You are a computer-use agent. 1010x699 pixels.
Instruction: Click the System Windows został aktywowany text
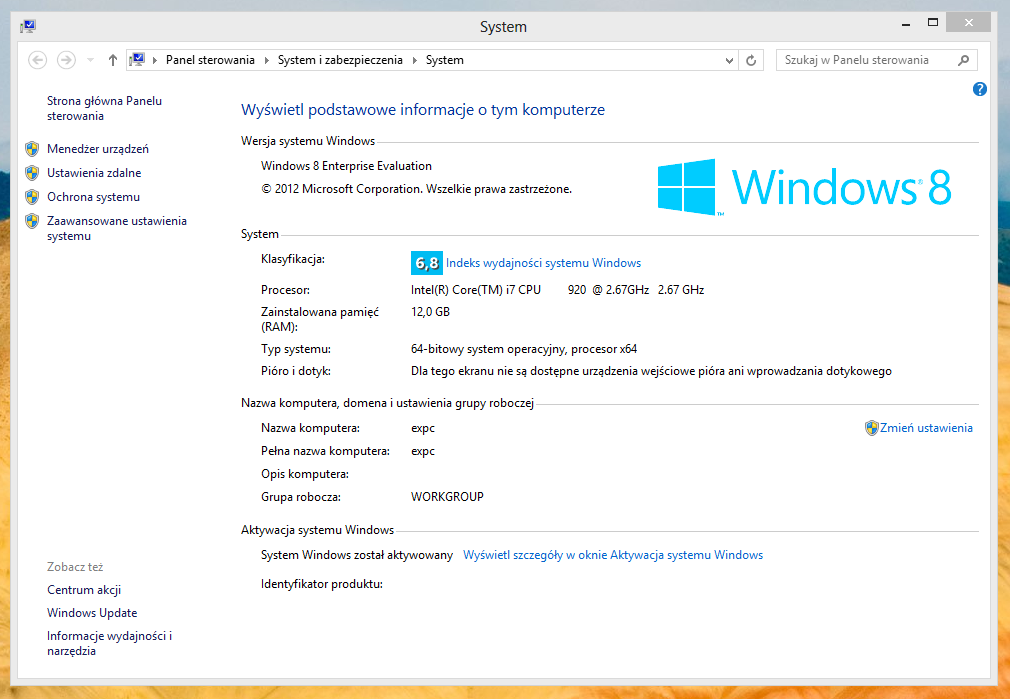coord(357,555)
